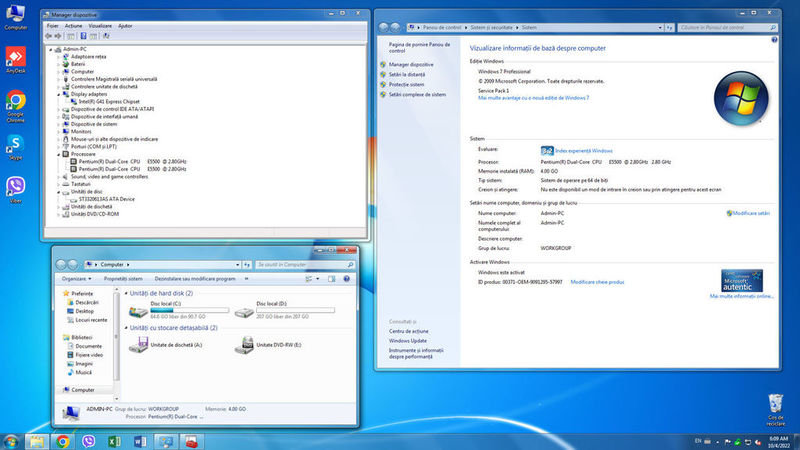Viewport: 800px width, 450px height.
Task: Click Dezinstalare sau modificare program
Action: point(195,279)
